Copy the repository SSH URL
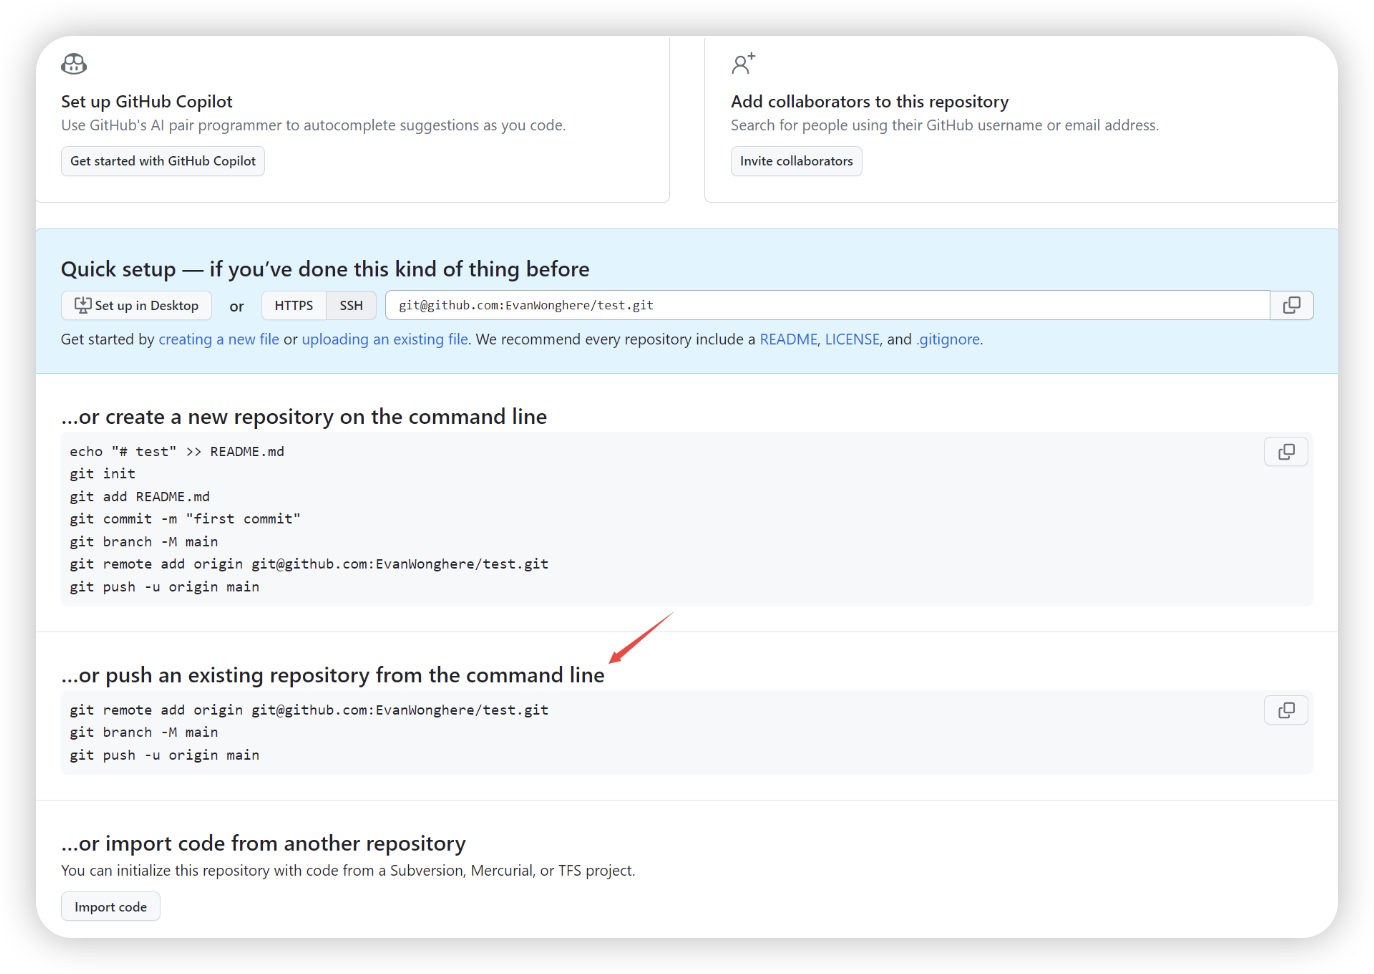 pos(1291,305)
